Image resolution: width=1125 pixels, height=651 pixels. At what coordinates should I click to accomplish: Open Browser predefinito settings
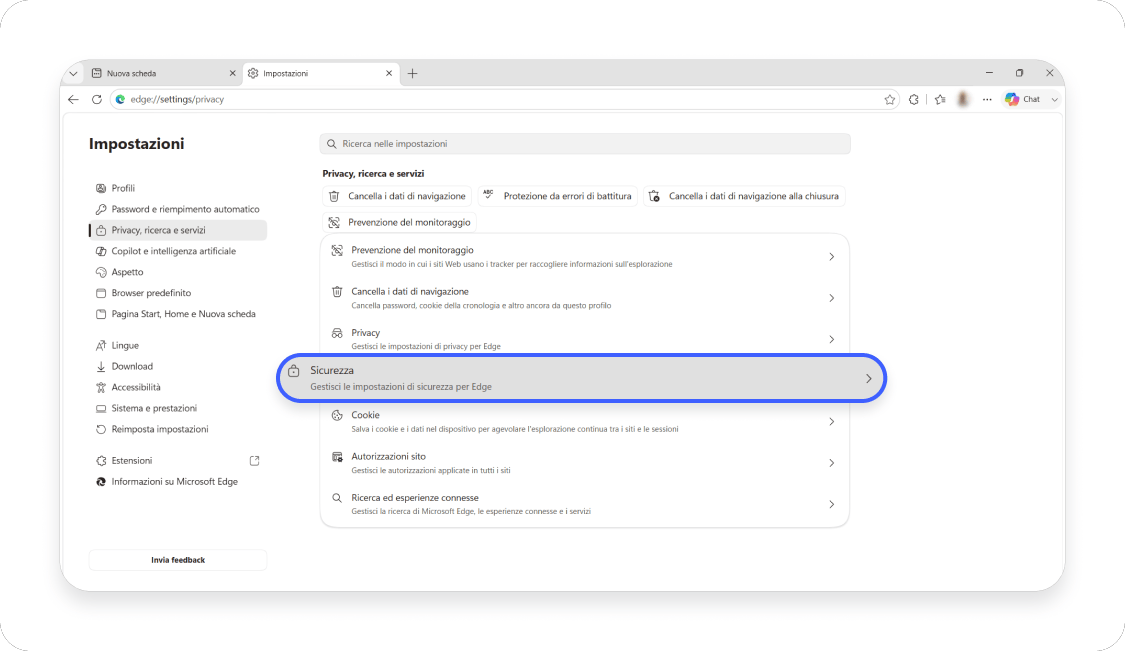point(177,293)
